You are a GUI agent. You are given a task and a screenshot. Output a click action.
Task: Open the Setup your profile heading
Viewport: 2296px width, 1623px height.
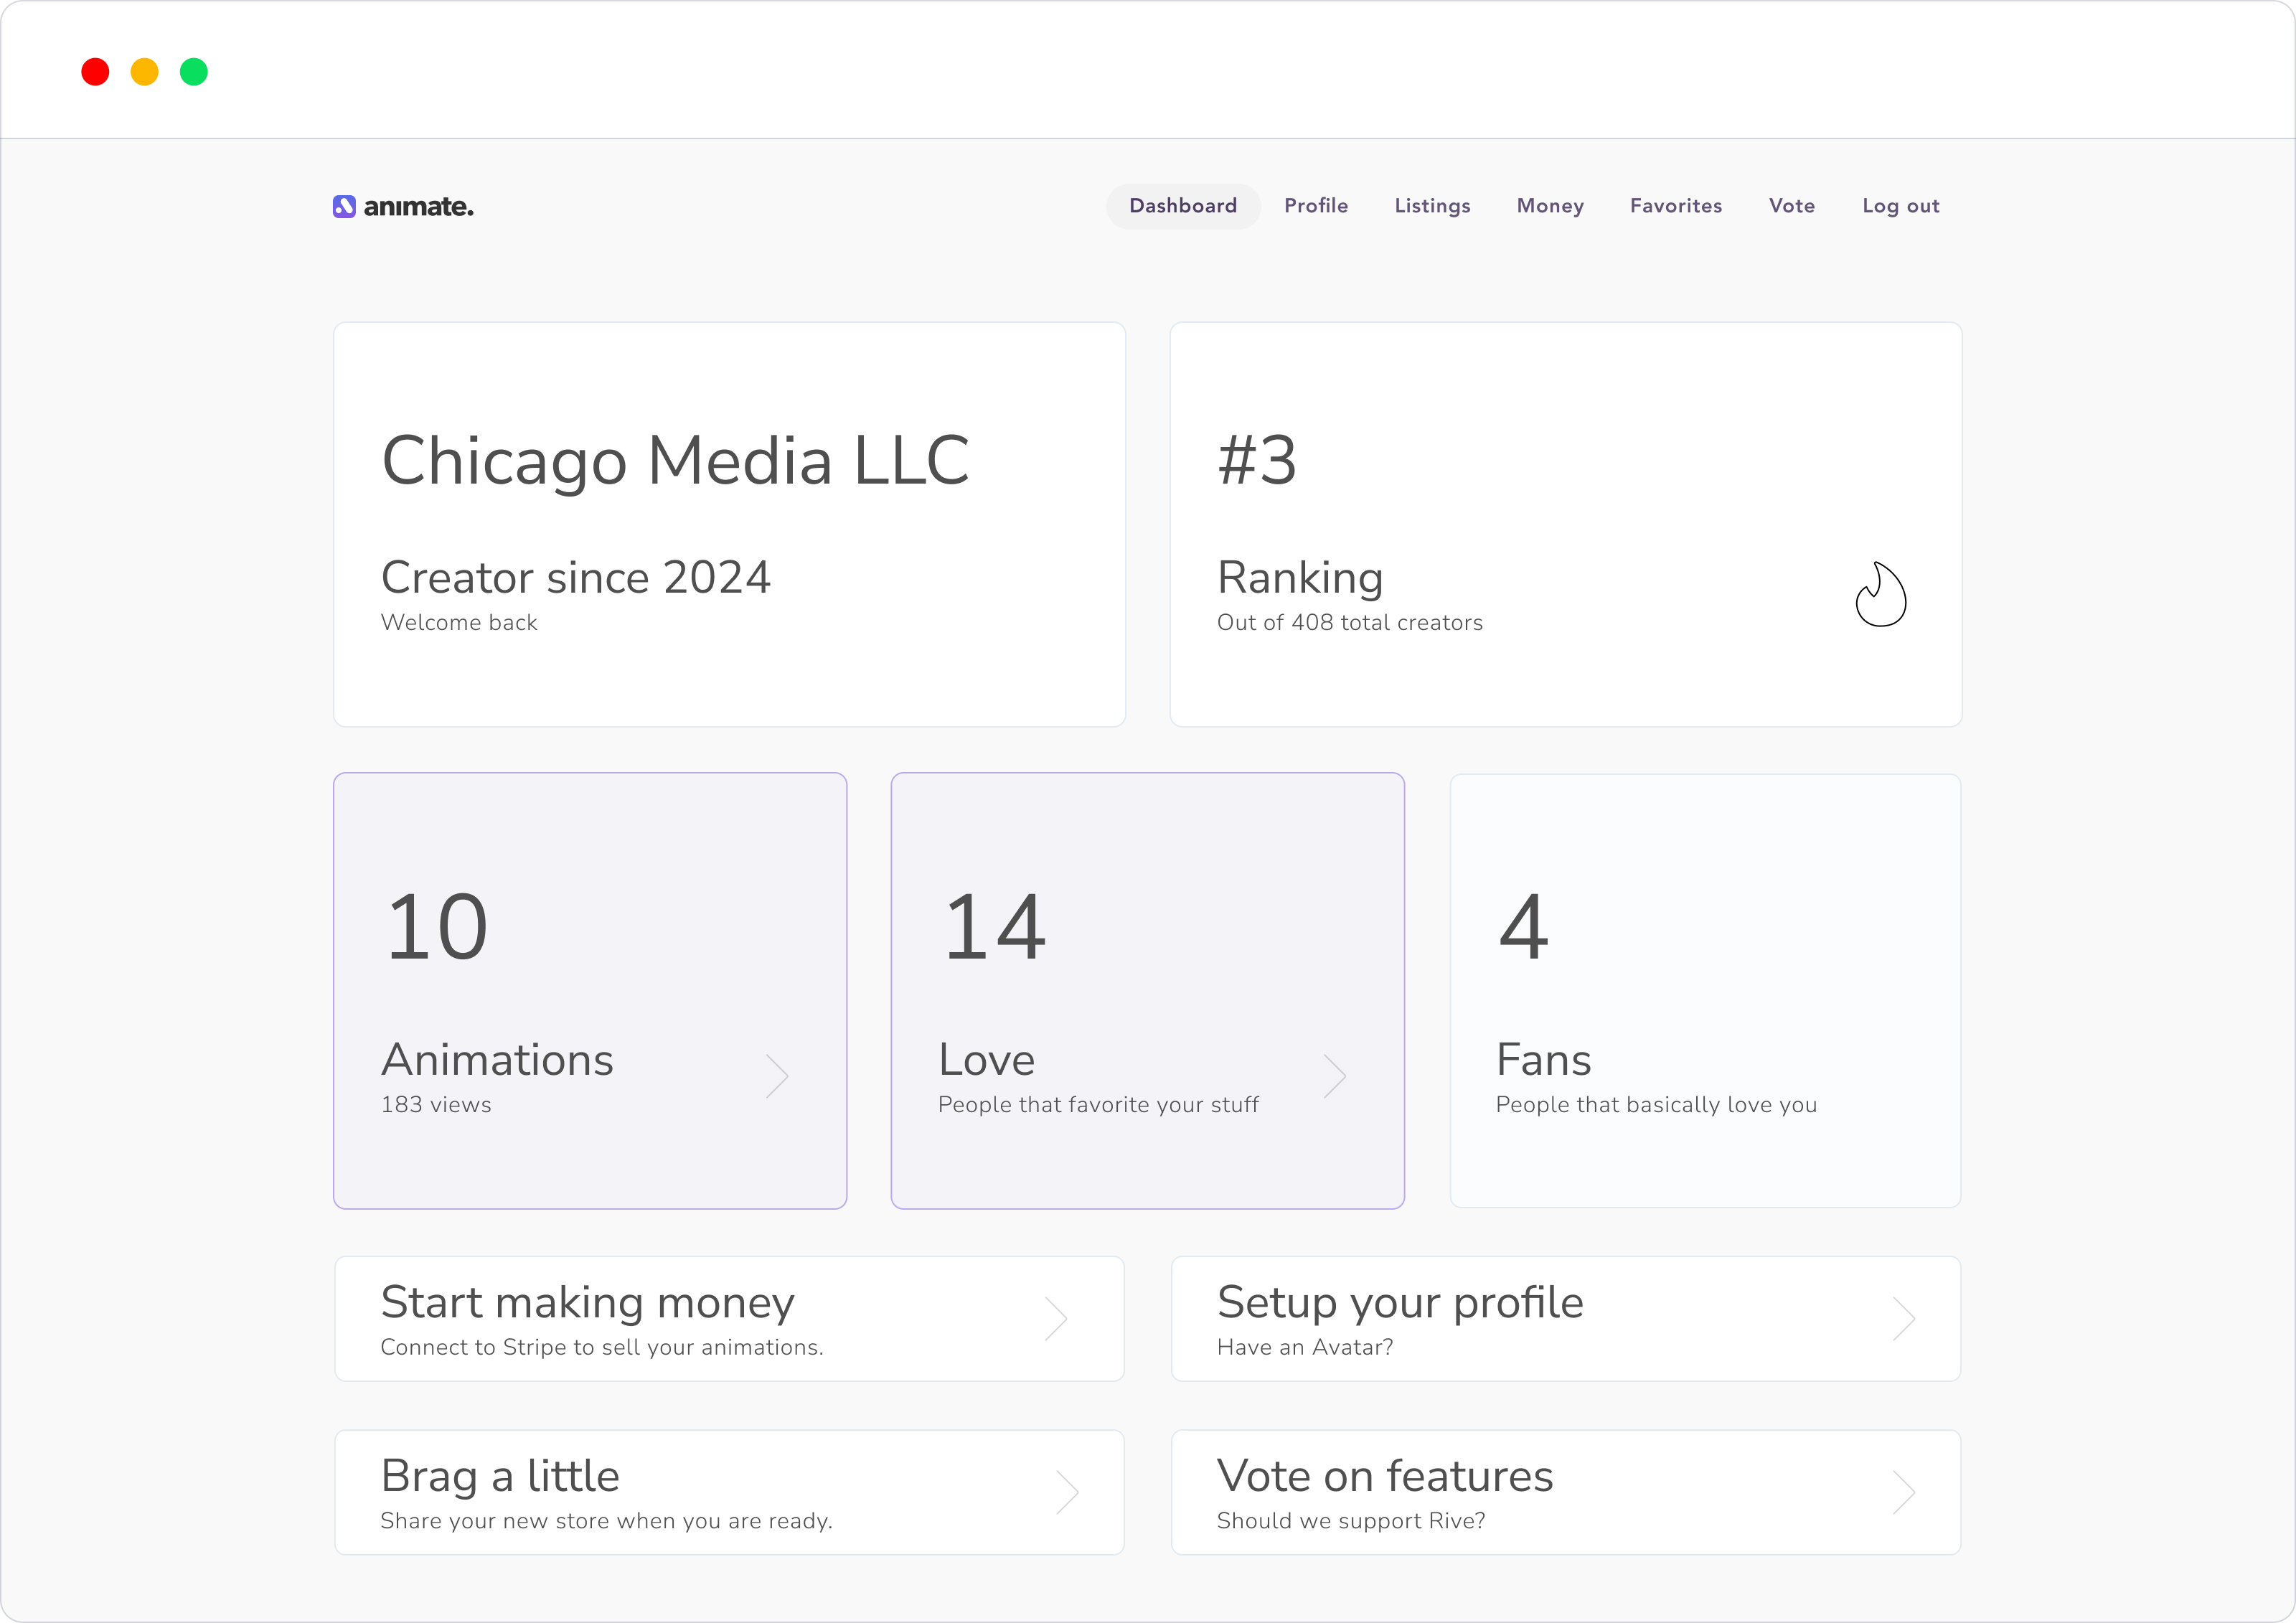(1400, 1302)
